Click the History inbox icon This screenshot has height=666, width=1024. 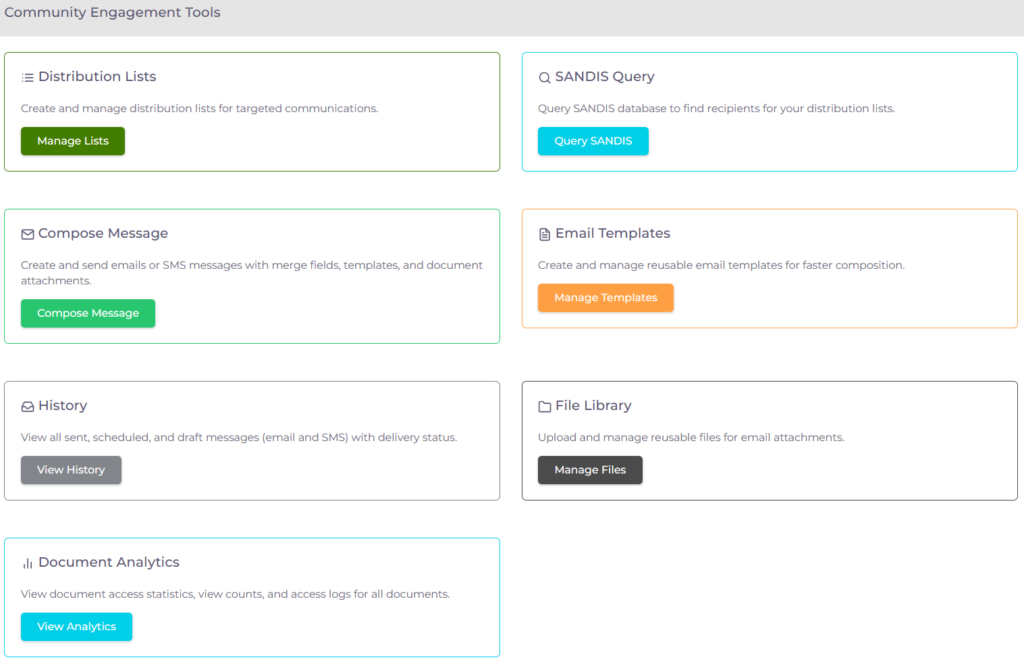(x=27, y=407)
